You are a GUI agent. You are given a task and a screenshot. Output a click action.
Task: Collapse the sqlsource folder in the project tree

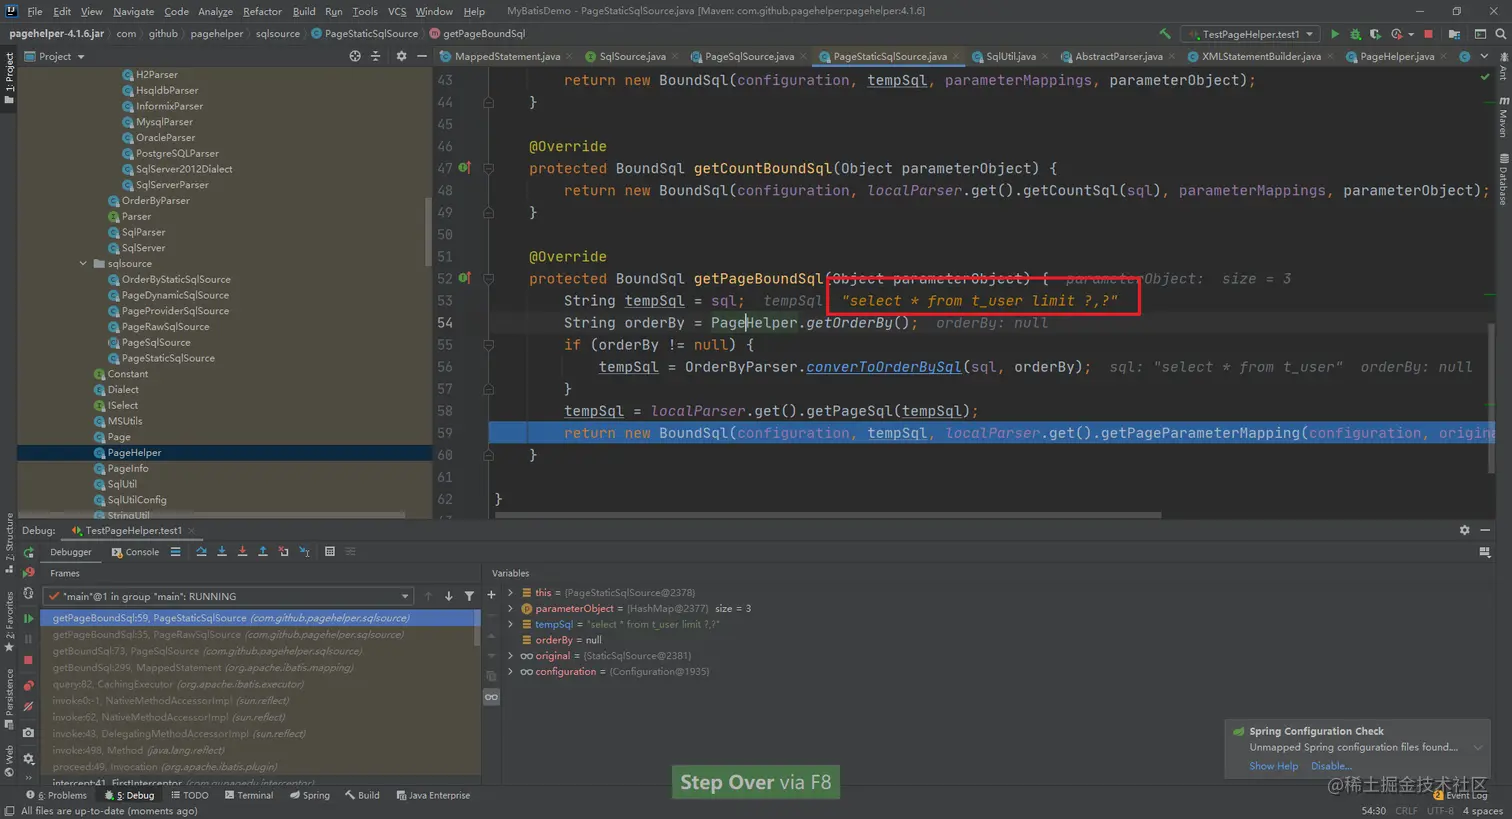[x=83, y=264]
